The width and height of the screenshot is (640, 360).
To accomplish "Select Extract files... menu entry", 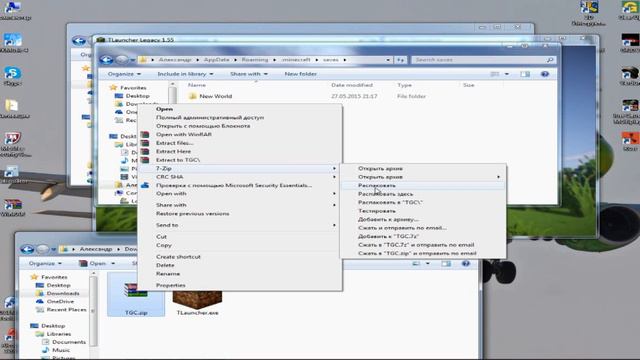I will pos(175,143).
